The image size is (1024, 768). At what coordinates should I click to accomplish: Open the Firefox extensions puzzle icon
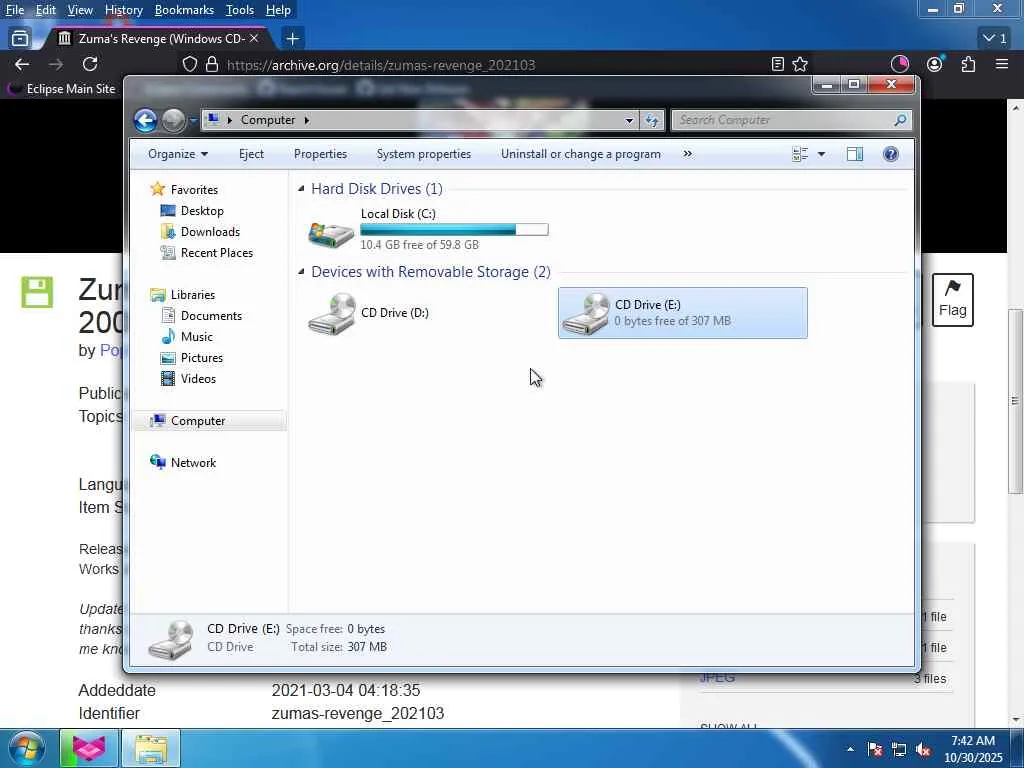(968, 64)
